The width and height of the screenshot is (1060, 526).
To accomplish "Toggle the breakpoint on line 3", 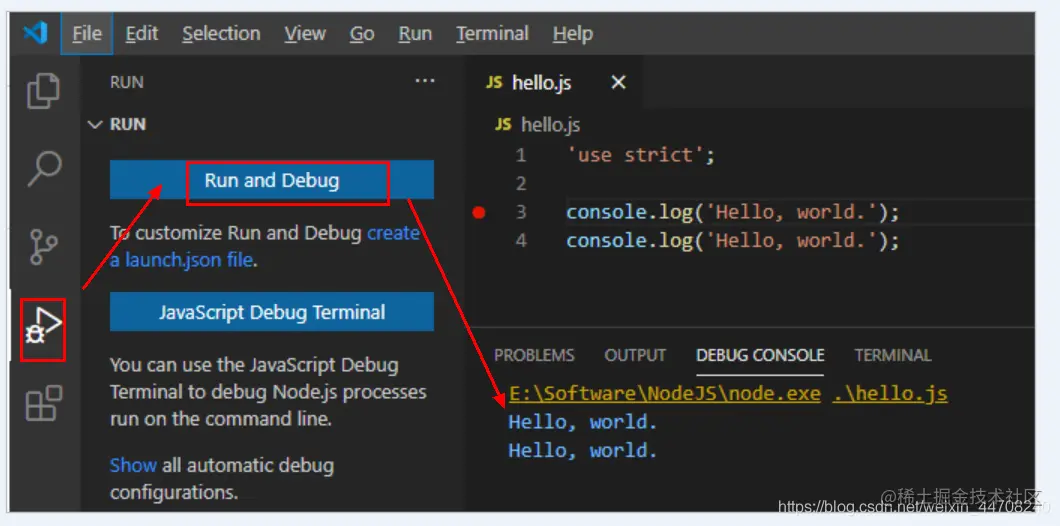I will point(479,212).
